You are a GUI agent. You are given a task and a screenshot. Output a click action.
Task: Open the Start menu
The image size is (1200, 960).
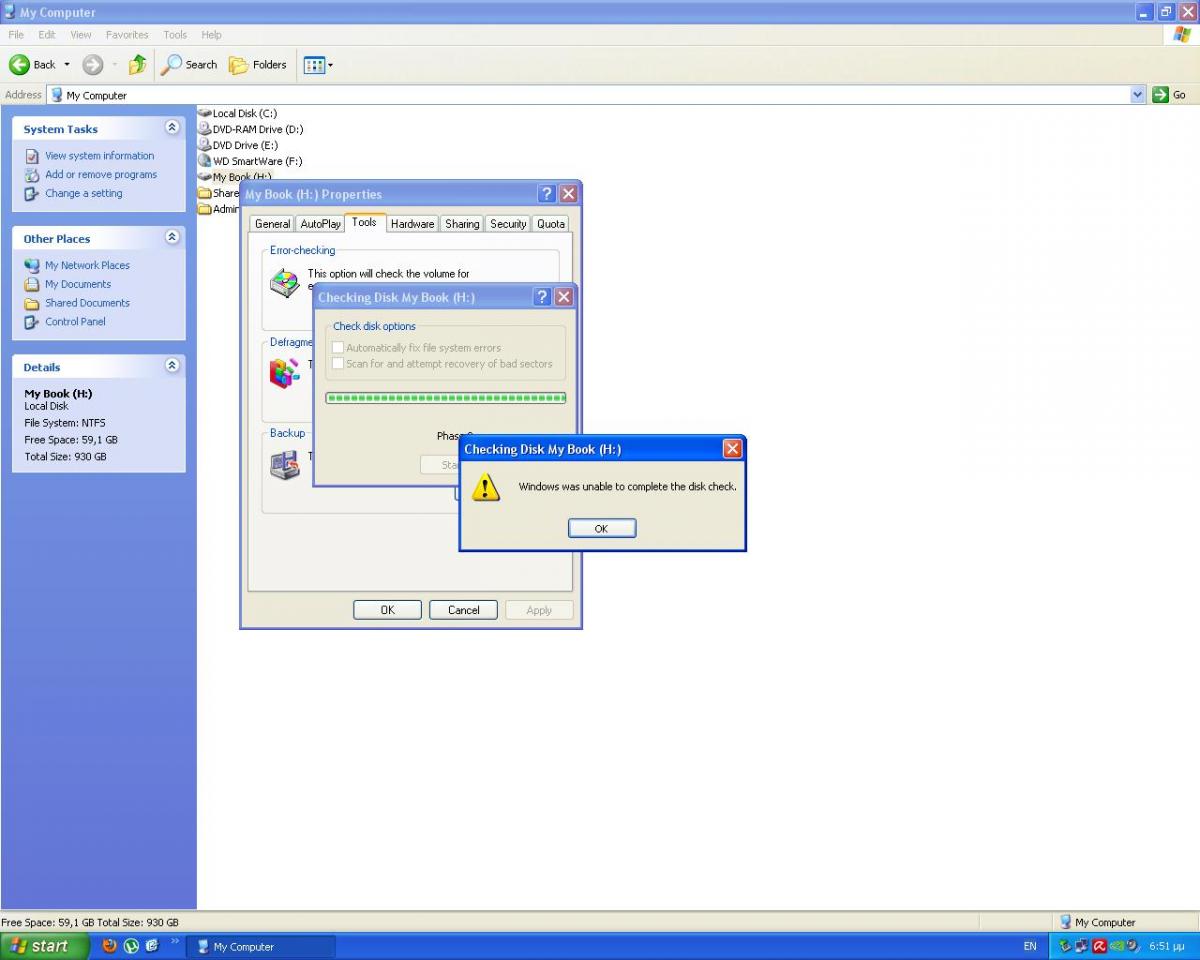click(x=45, y=946)
